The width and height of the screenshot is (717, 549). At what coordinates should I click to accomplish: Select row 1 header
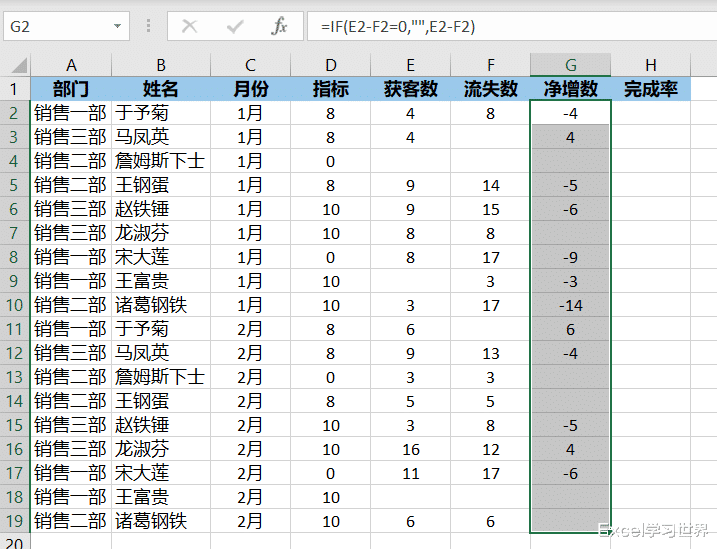(x=14, y=89)
